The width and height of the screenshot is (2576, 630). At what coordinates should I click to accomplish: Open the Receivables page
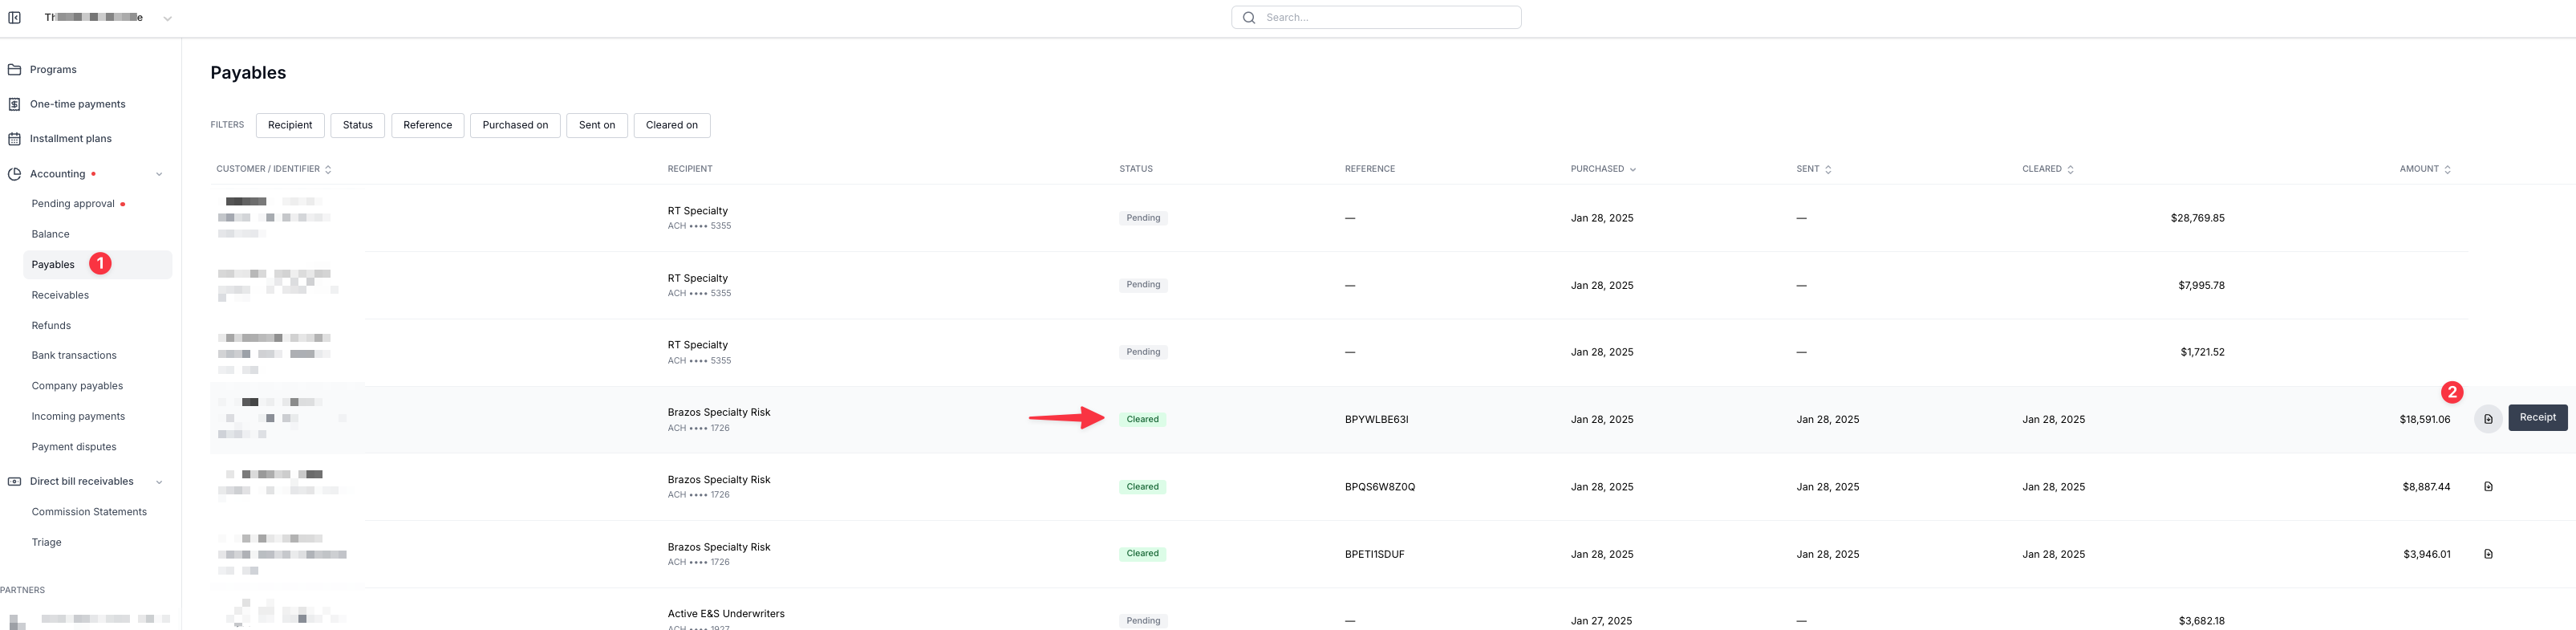pos(60,295)
